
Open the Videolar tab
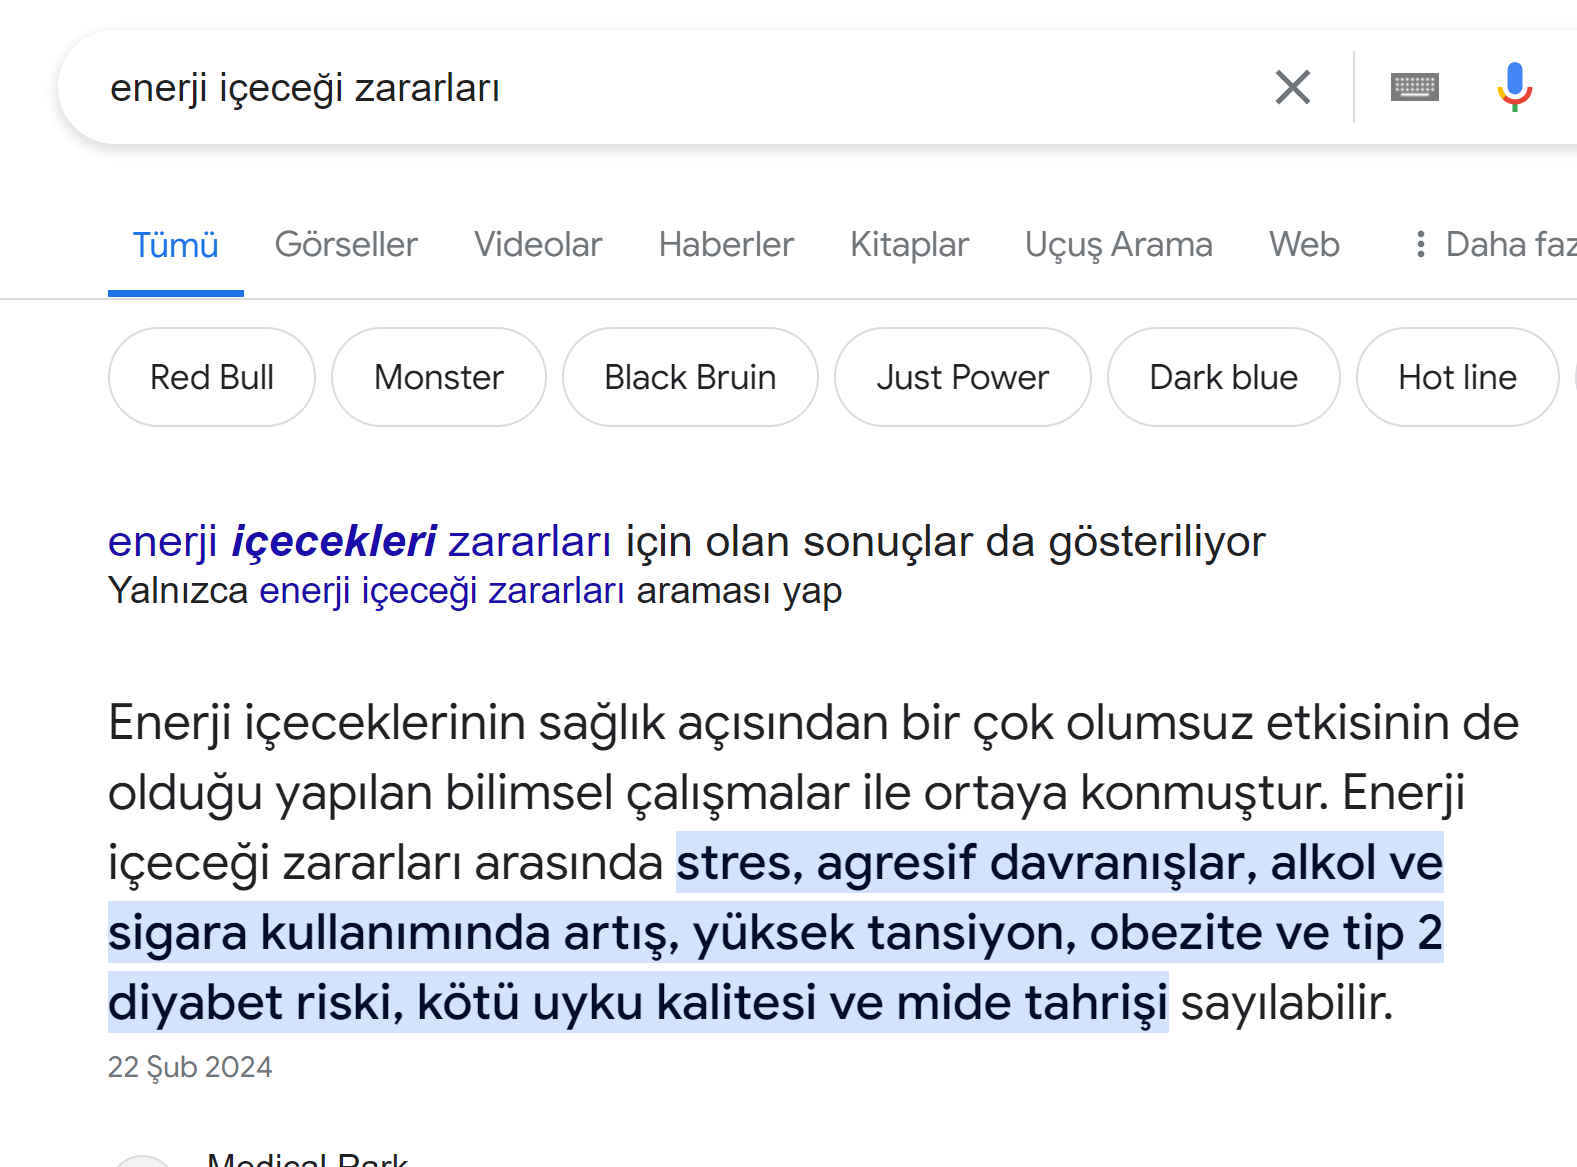[x=538, y=244]
